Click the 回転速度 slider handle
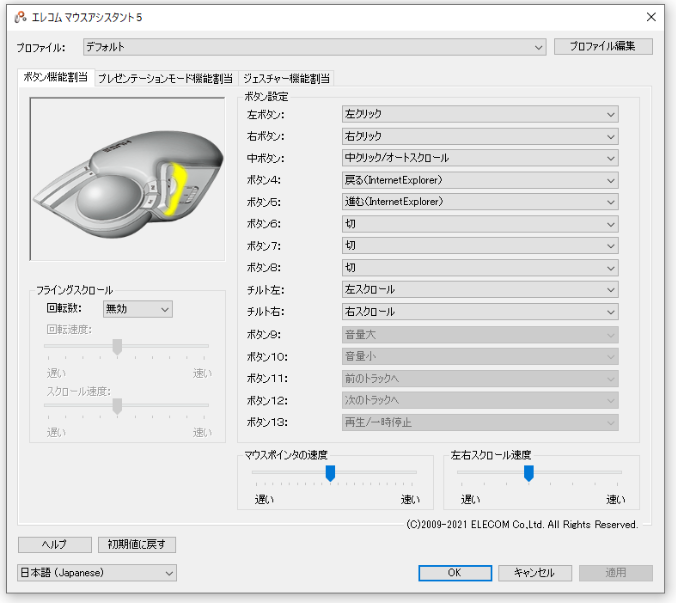 [x=117, y=347]
